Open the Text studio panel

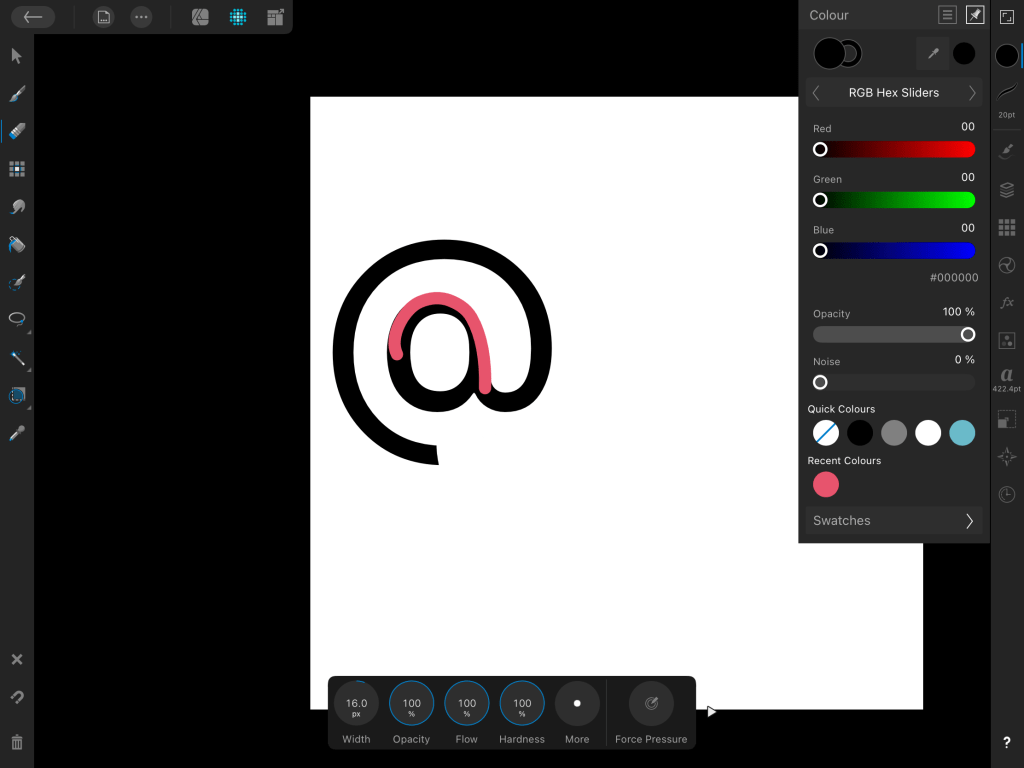1007,375
